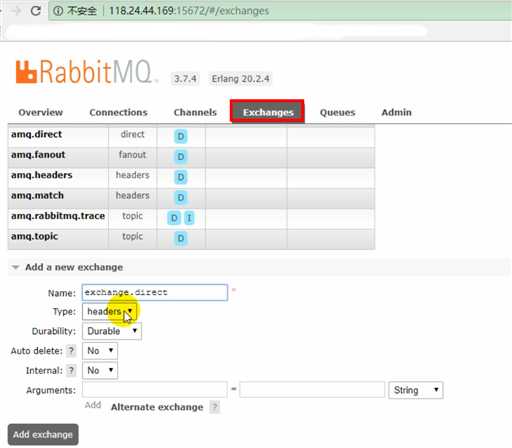Click the Arguments value input field

(x=312, y=390)
